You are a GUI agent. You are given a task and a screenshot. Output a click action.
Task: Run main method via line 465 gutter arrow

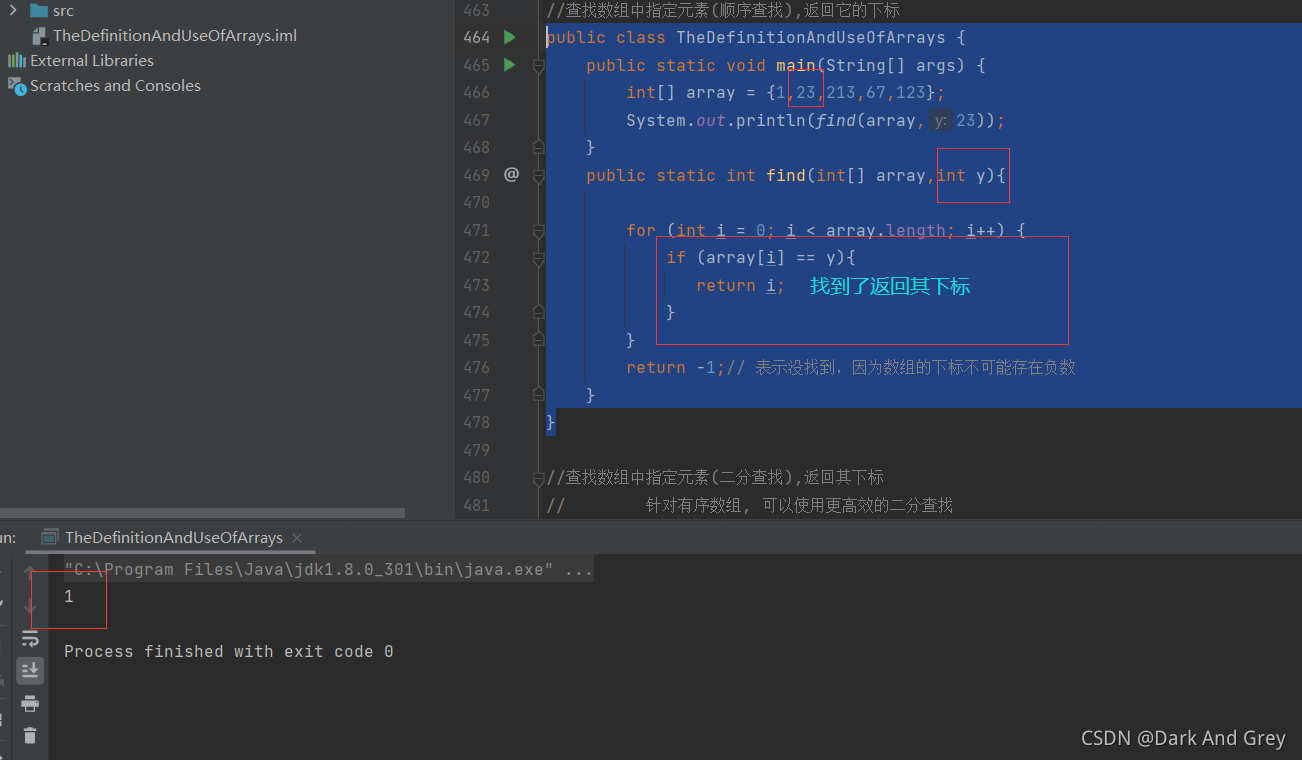(x=510, y=65)
